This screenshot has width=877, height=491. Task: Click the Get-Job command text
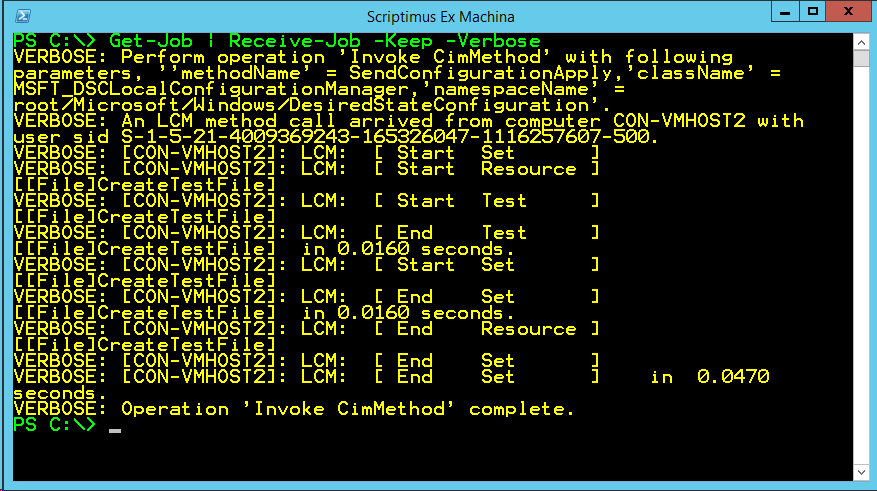coord(147,41)
